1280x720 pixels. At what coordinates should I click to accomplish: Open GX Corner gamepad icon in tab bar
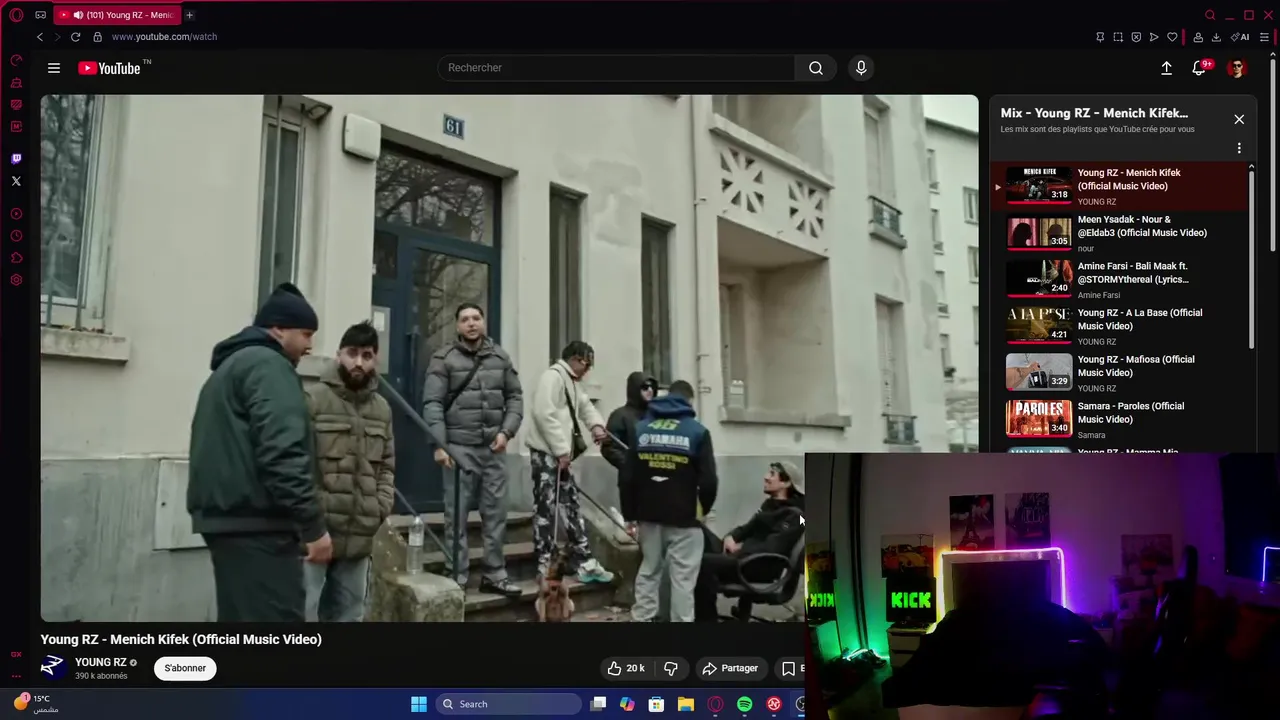tap(40, 15)
